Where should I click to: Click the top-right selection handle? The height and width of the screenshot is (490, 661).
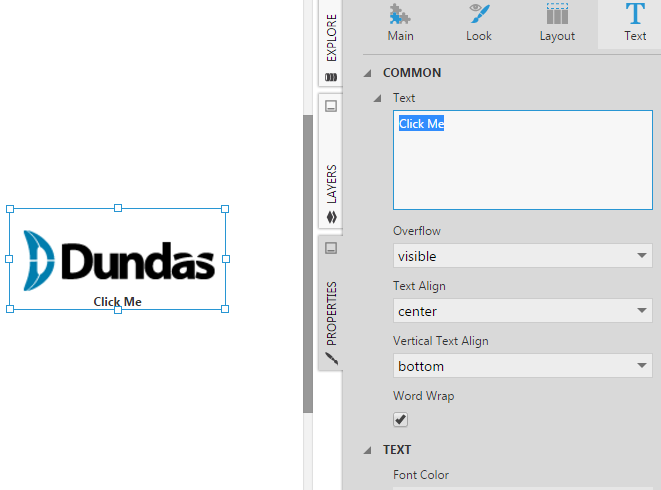225,209
